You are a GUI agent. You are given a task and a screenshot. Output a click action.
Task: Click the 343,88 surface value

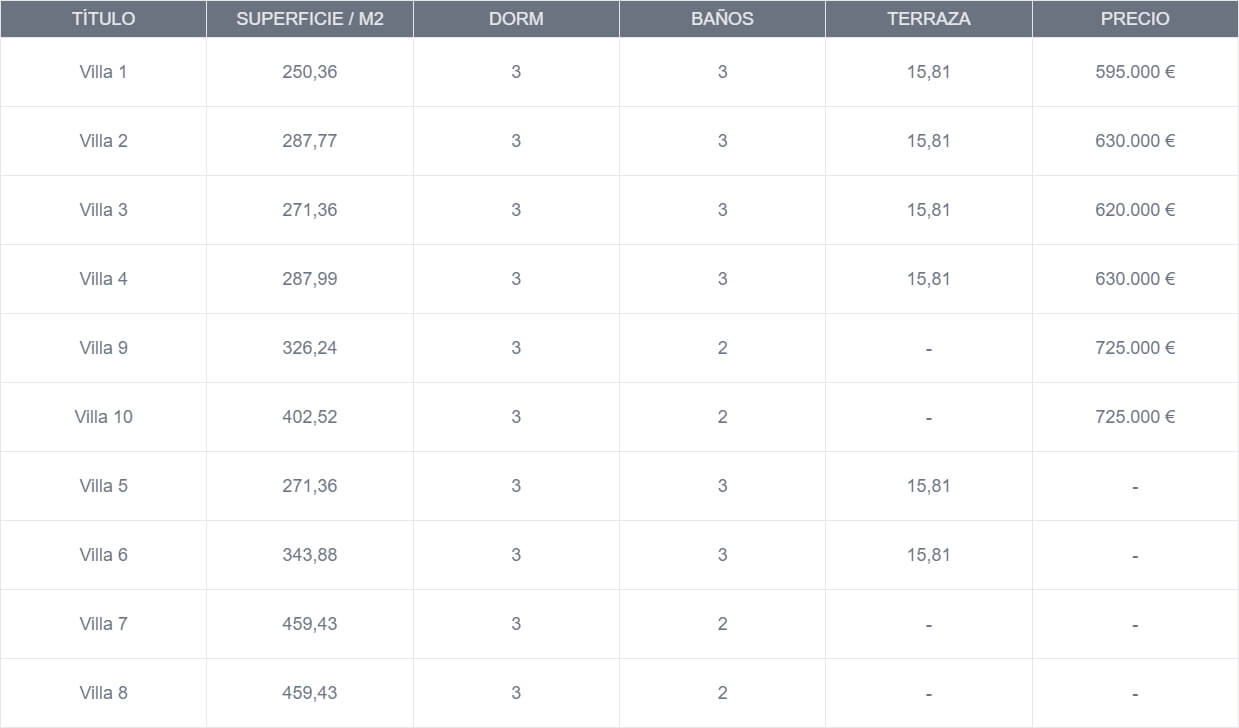point(310,555)
